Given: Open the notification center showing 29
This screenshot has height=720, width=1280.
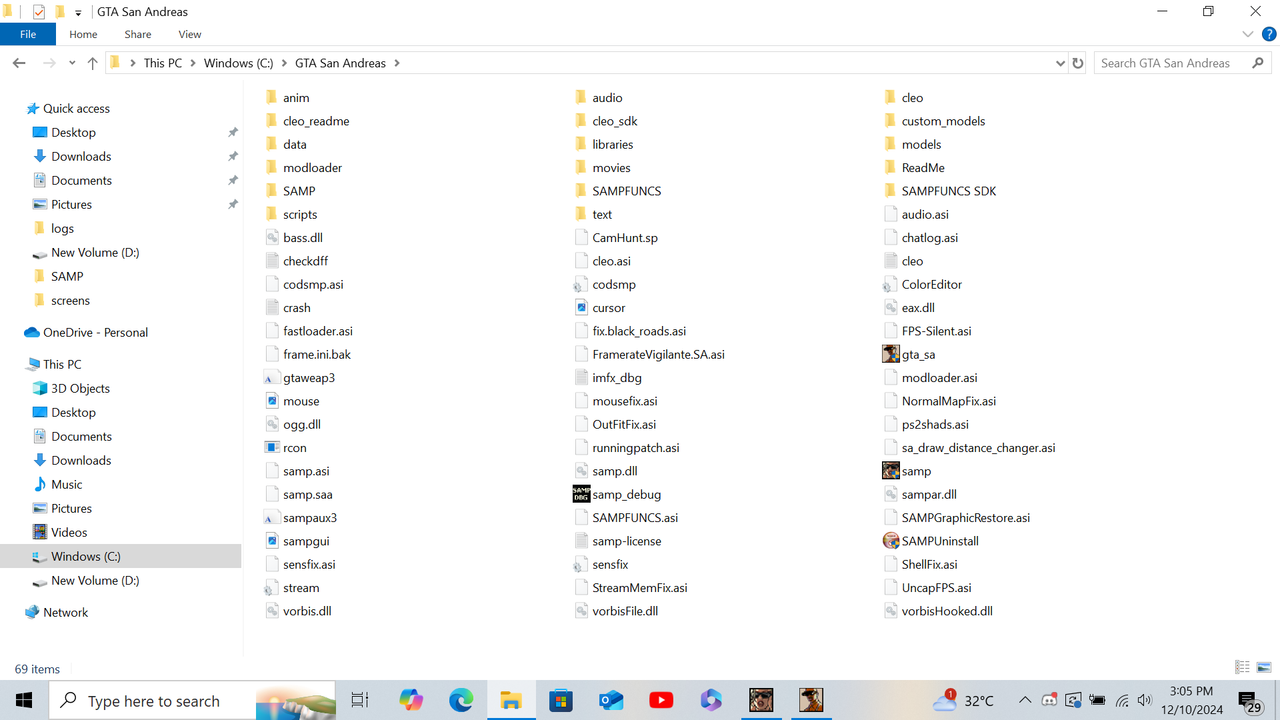Looking at the screenshot, I should (1249, 700).
